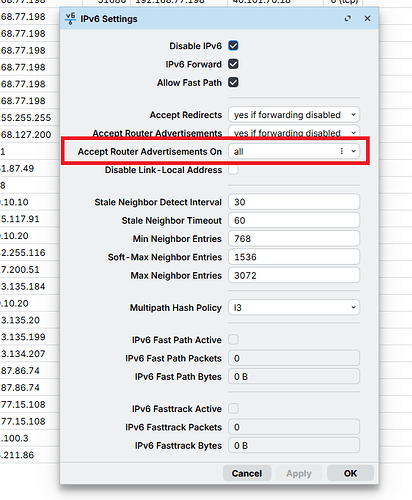This screenshot has width=412, height=500.
Task: Select the 3.135.199 cell in background table
Action: 23,337
